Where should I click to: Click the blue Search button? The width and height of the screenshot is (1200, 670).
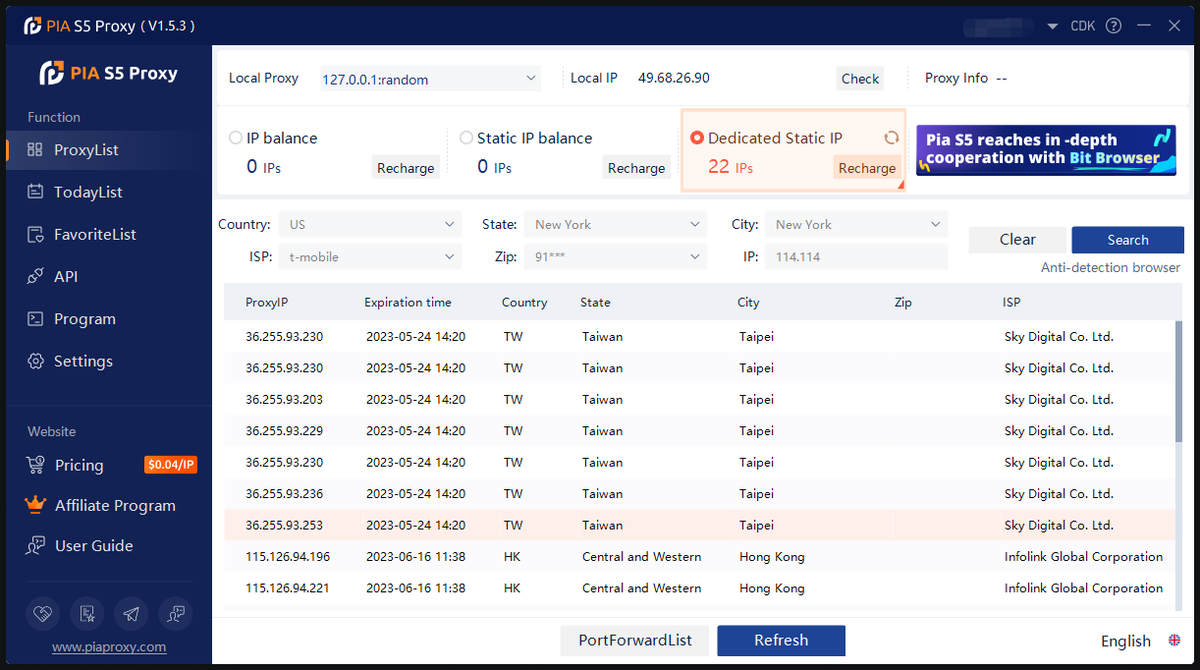1128,240
